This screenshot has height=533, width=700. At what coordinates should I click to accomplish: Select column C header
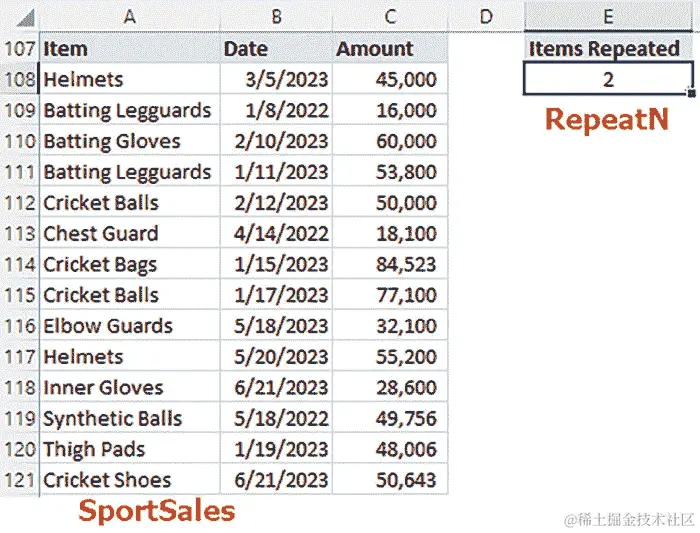pyautogui.click(x=390, y=17)
